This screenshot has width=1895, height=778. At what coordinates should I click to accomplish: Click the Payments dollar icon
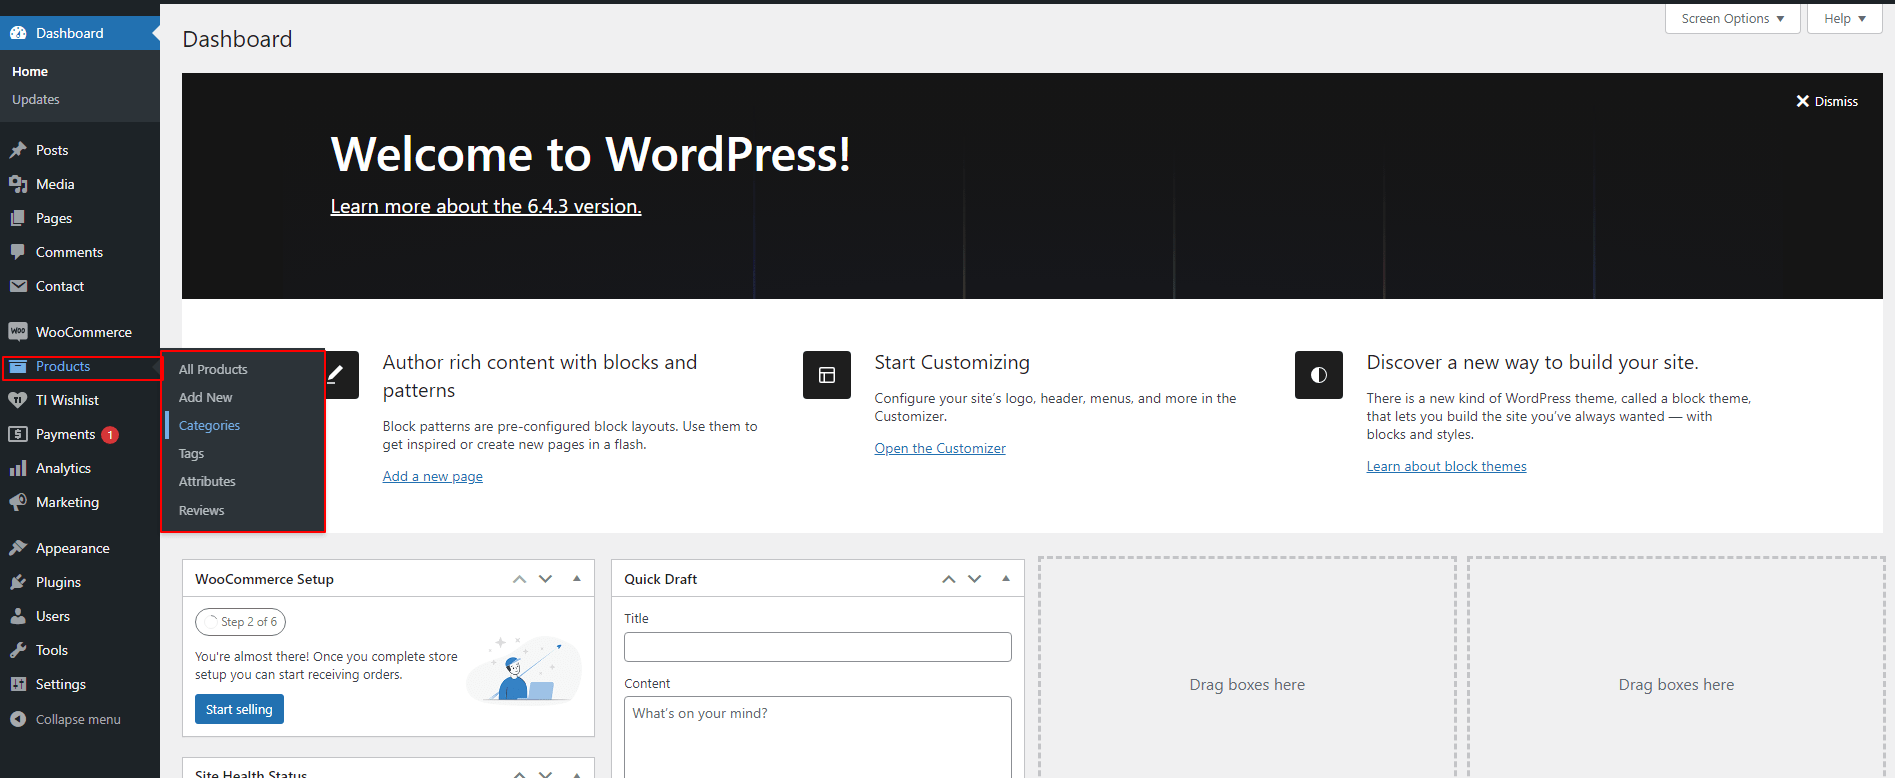click(x=18, y=434)
